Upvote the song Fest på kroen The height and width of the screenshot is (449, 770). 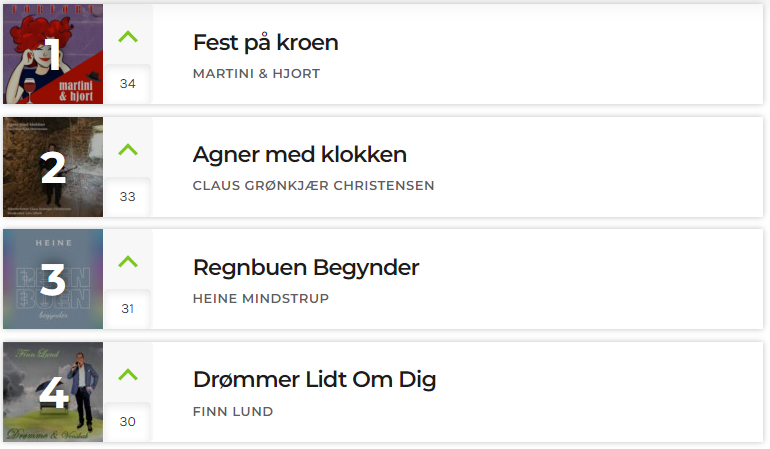128,37
